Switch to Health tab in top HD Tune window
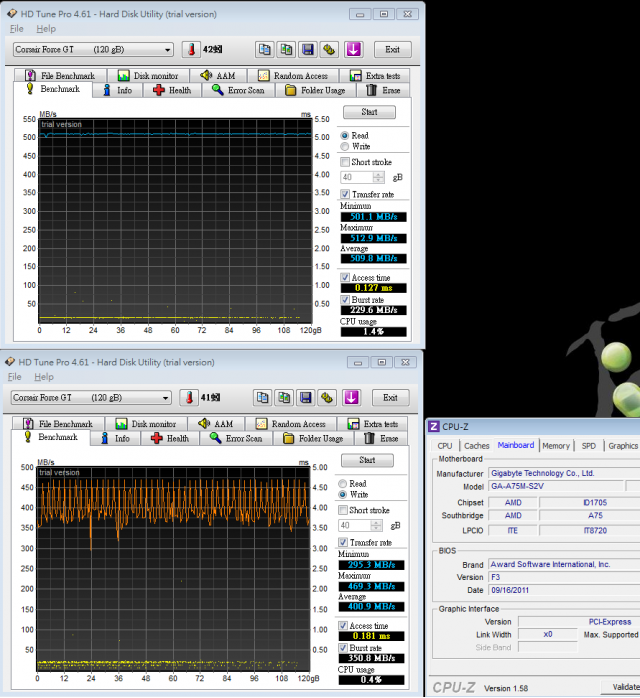The image size is (640, 698). [x=172, y=90]
